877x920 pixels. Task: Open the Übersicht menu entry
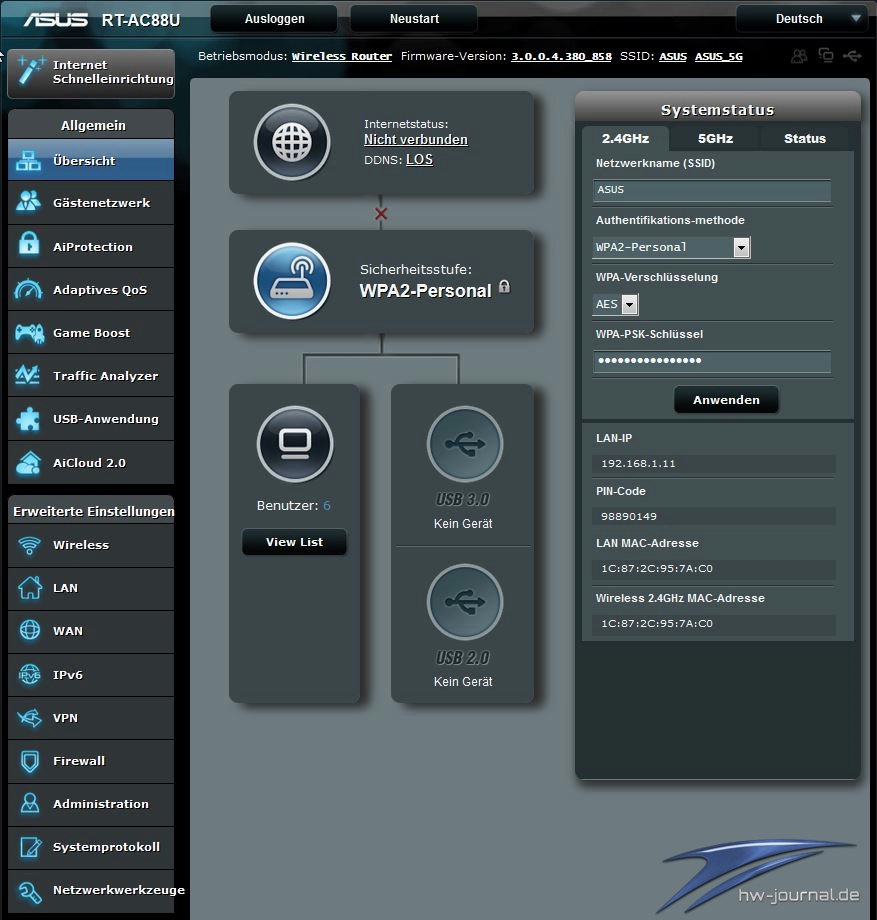(91, 160)
